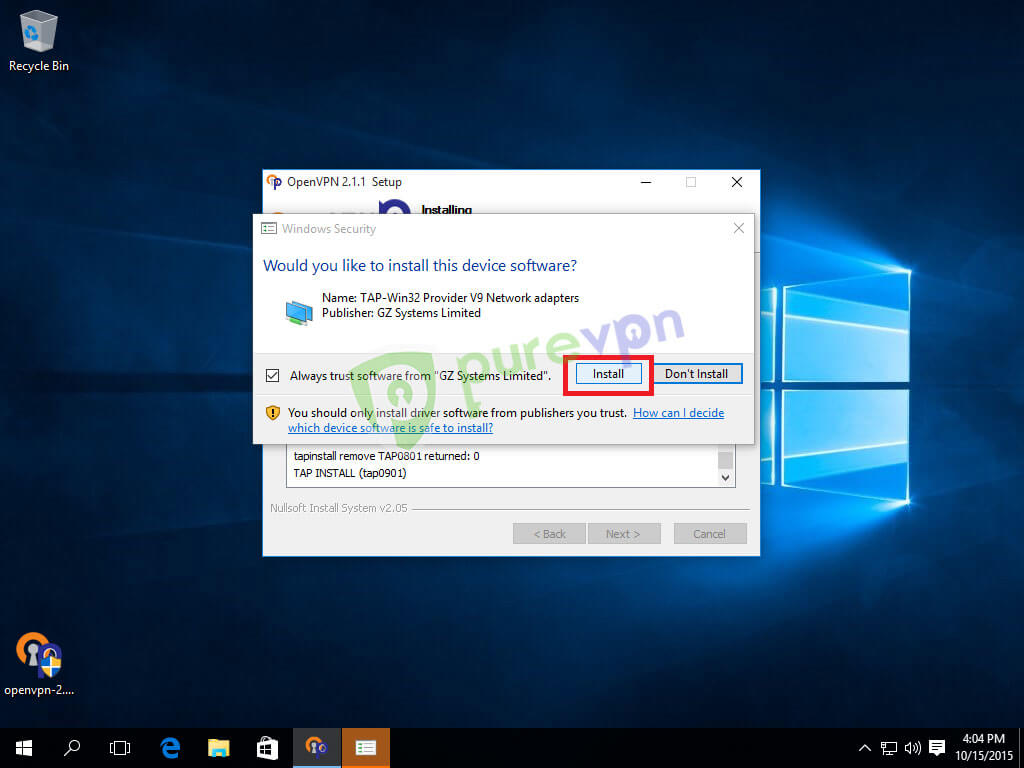Click the yellow shield warning icon
Image resolution: width=1024 pixels, height=768 pixels.
tap(272, 413)
